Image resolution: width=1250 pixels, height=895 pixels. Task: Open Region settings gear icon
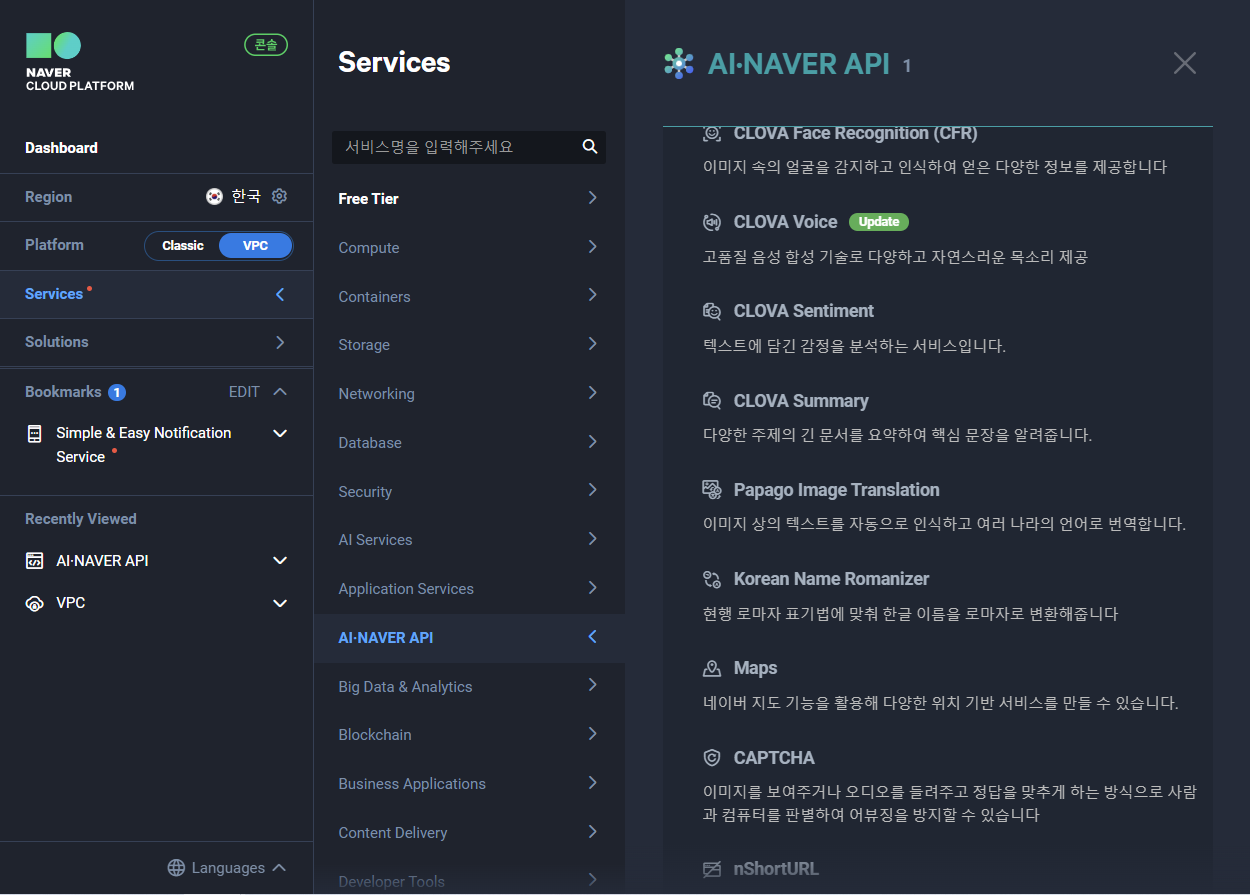click(280, 196)
